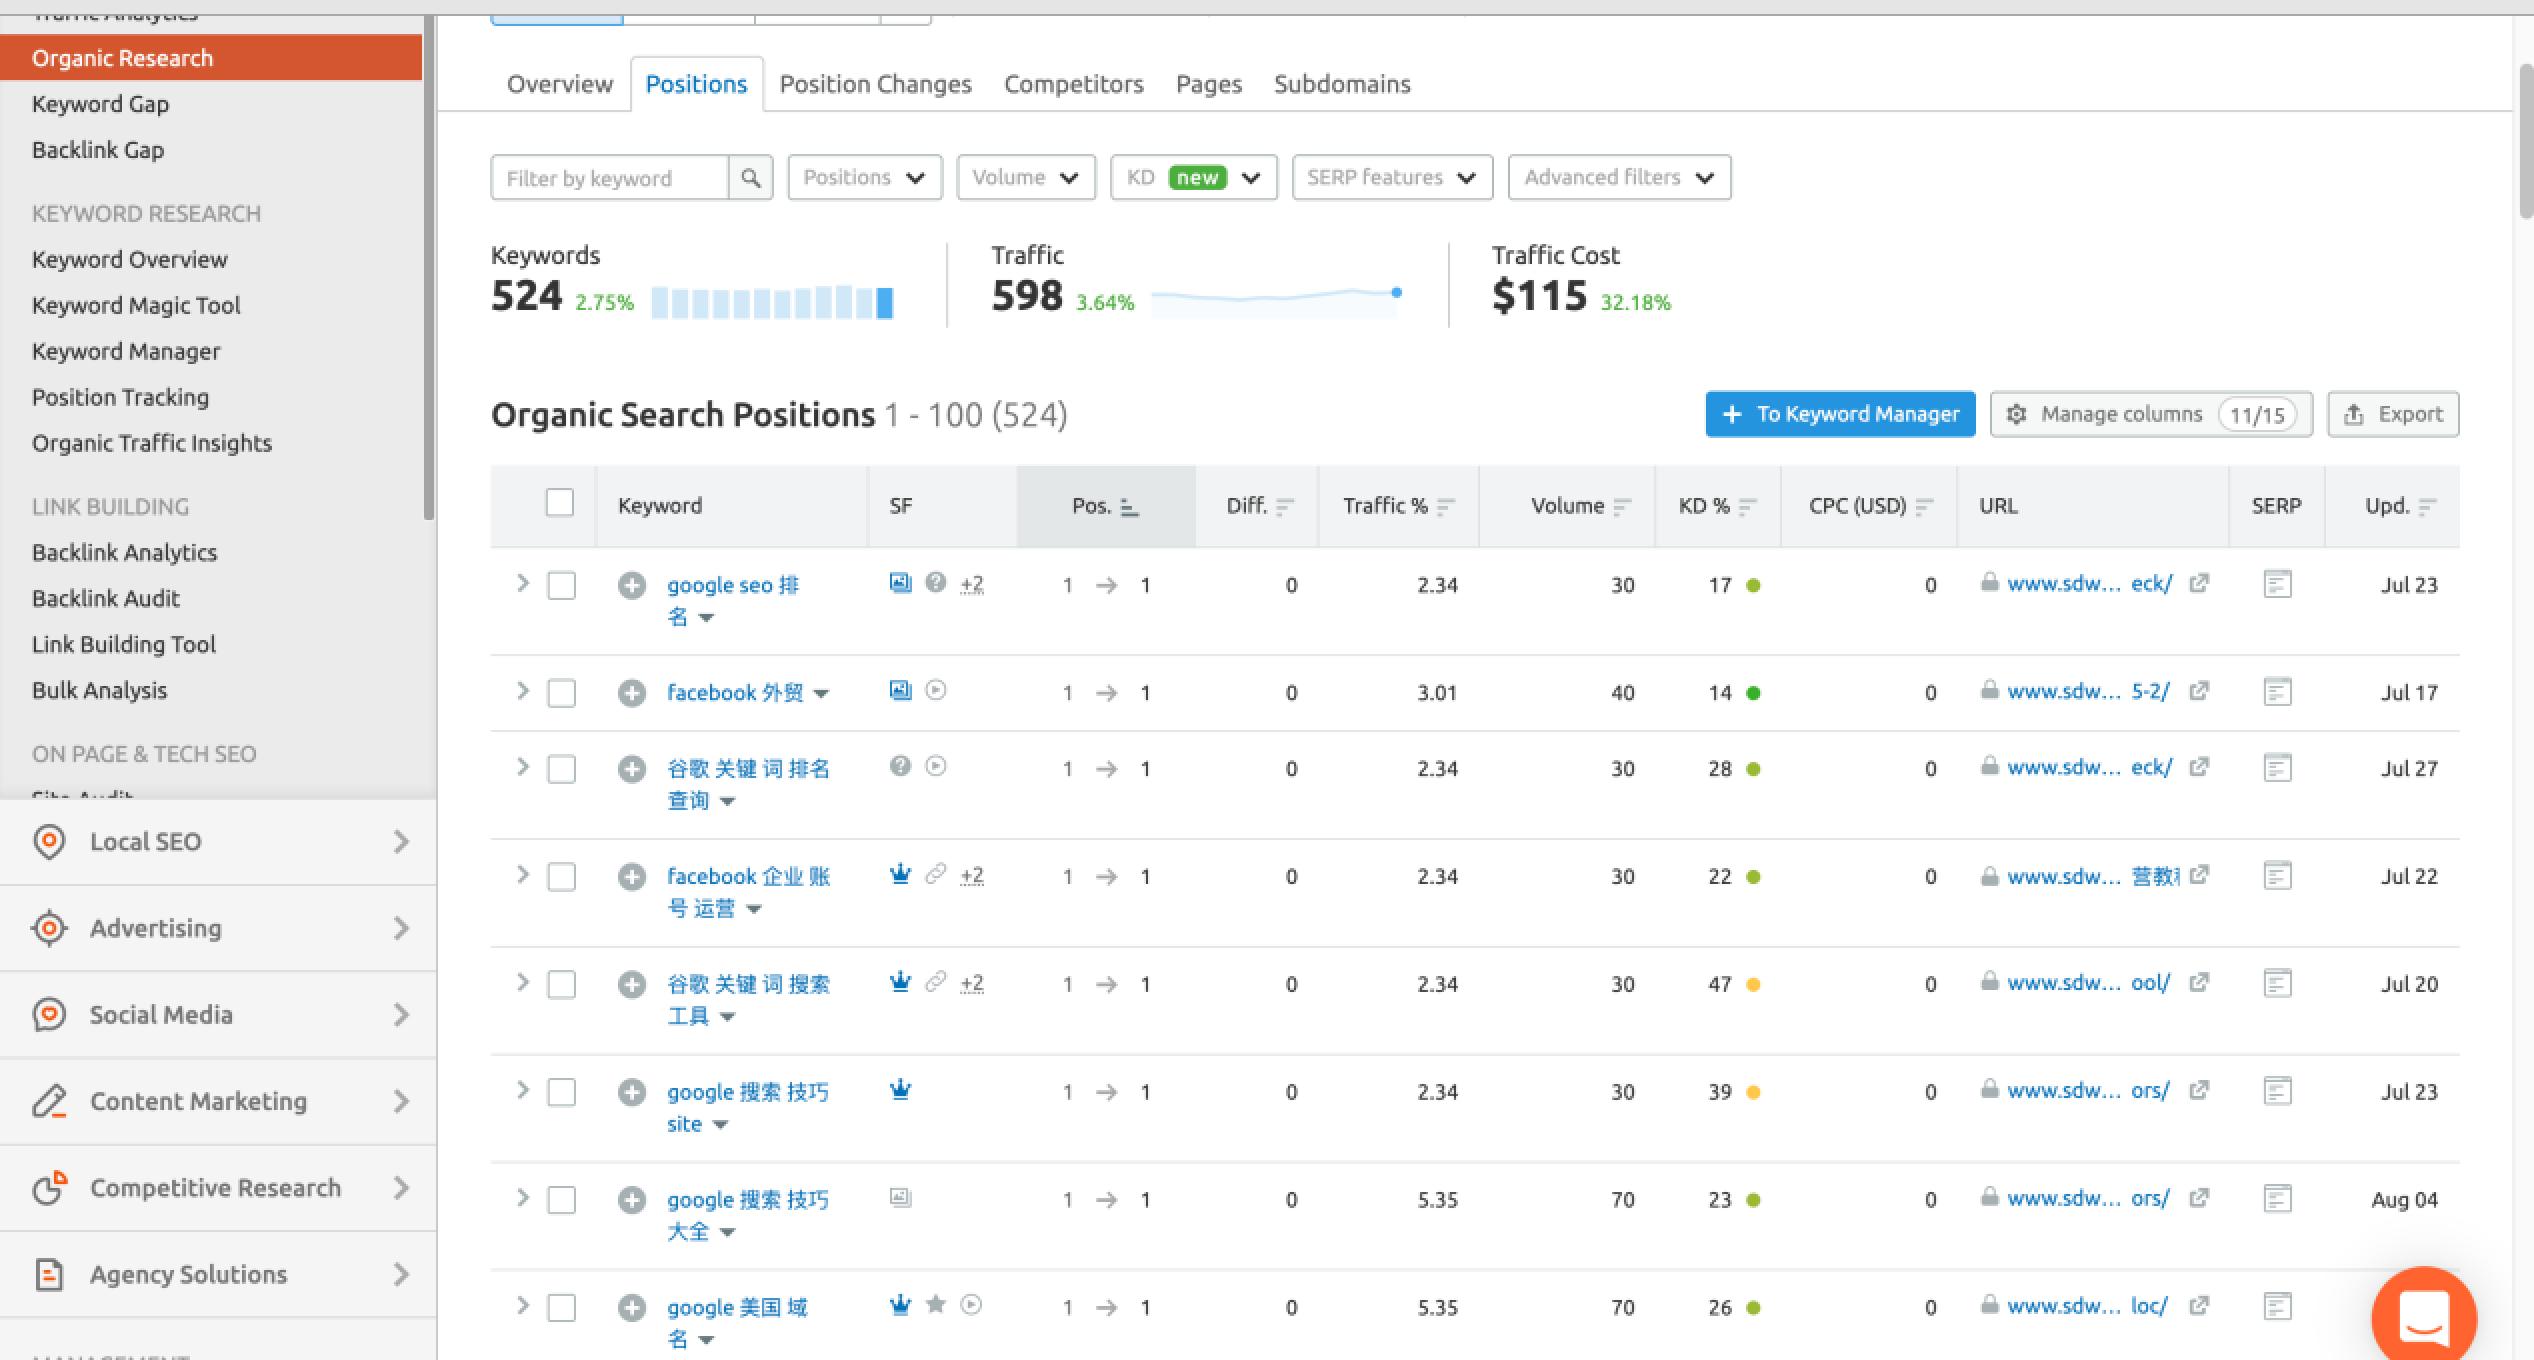Screen dimensions: 2534x1360
Task: Open the orange chat support bubble
Action: click(2424, 1316)
